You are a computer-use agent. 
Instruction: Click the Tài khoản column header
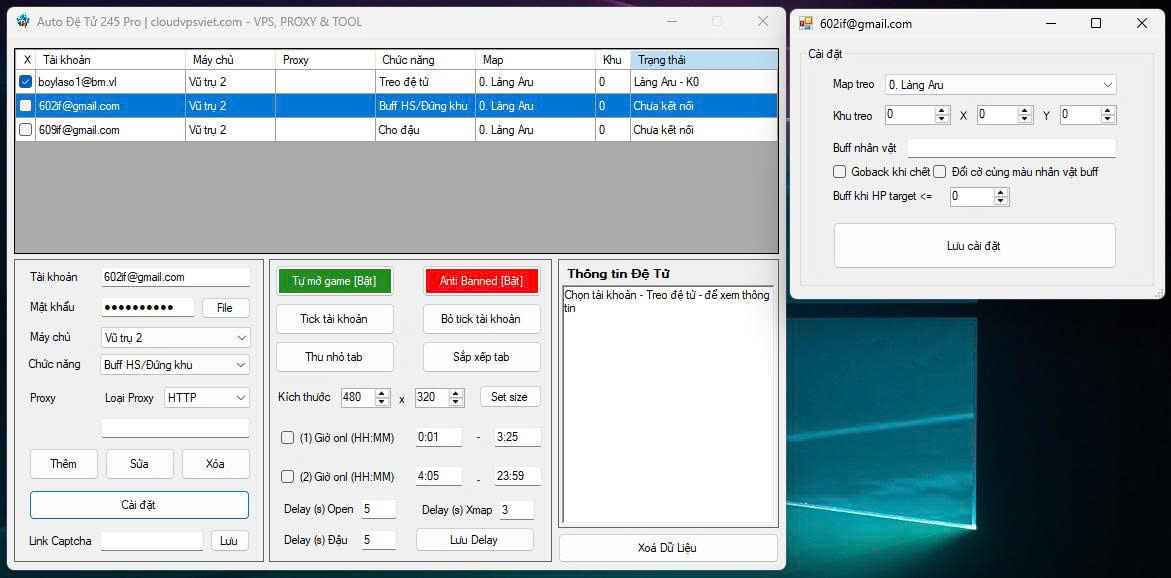click(x=110, y=60)
